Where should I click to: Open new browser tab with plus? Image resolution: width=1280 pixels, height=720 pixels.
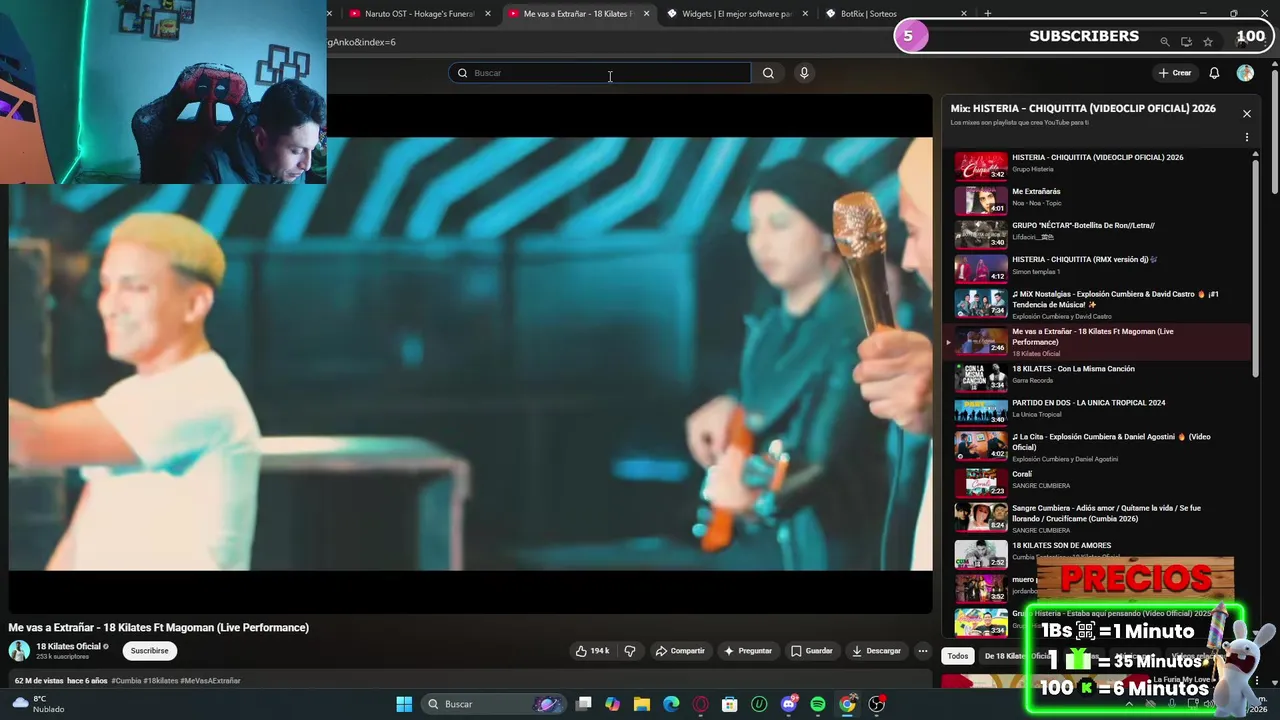(x=988, y=13)
